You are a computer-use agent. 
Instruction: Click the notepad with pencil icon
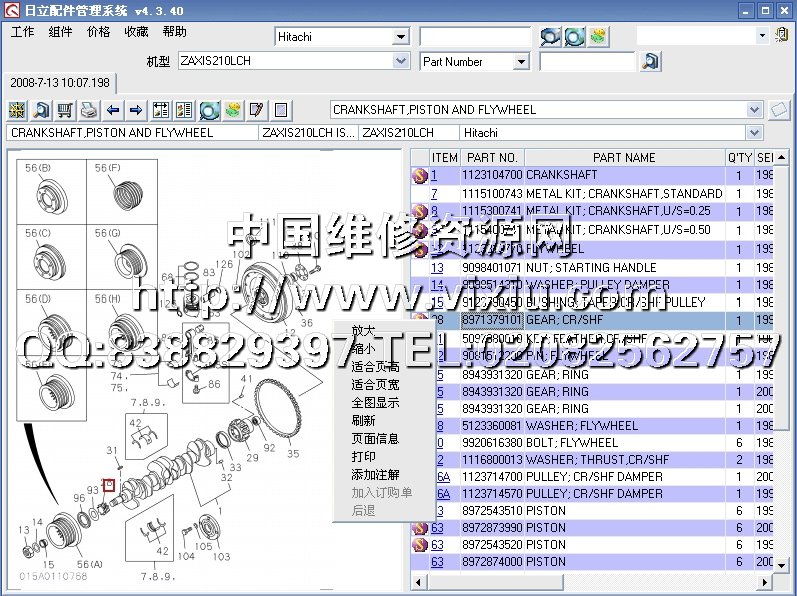point(256,110)
